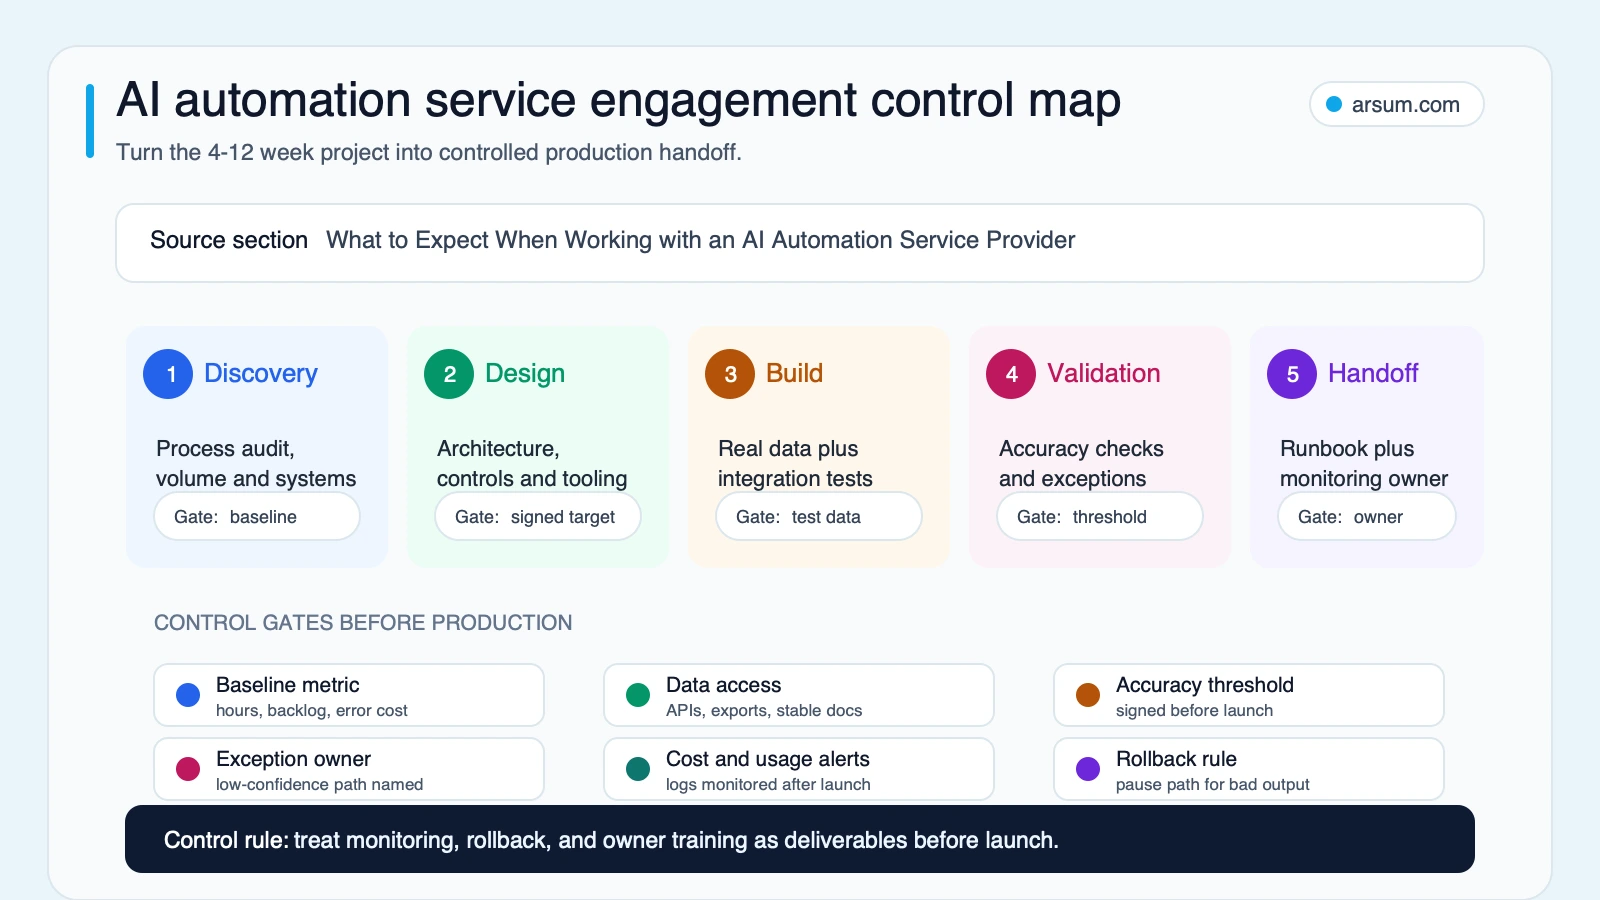Click 'APIs, exports, stable docs' subtitle
This screenshot has height=900, width=1600.
pyautogui.click(x=764, y=711)
